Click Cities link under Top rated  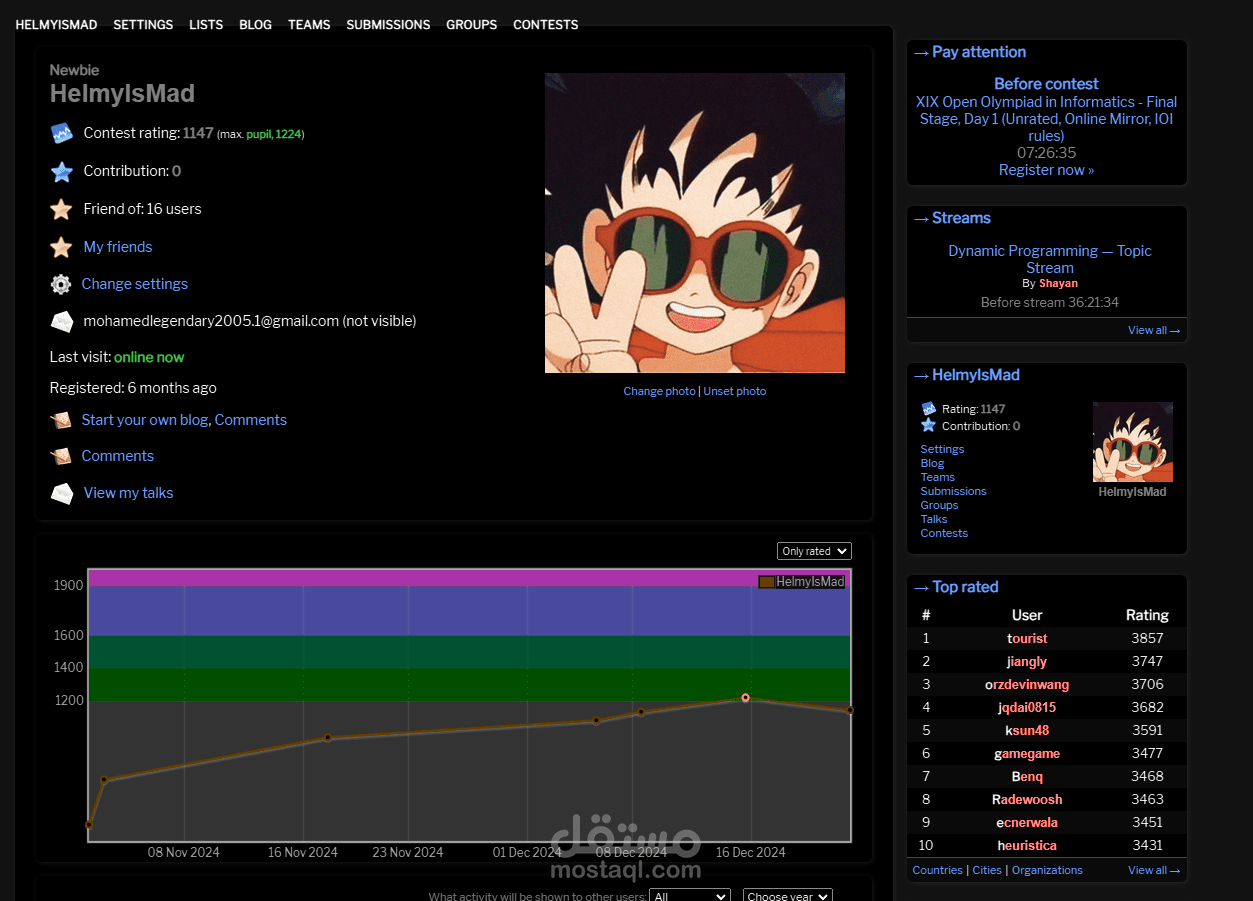(987, 870)
